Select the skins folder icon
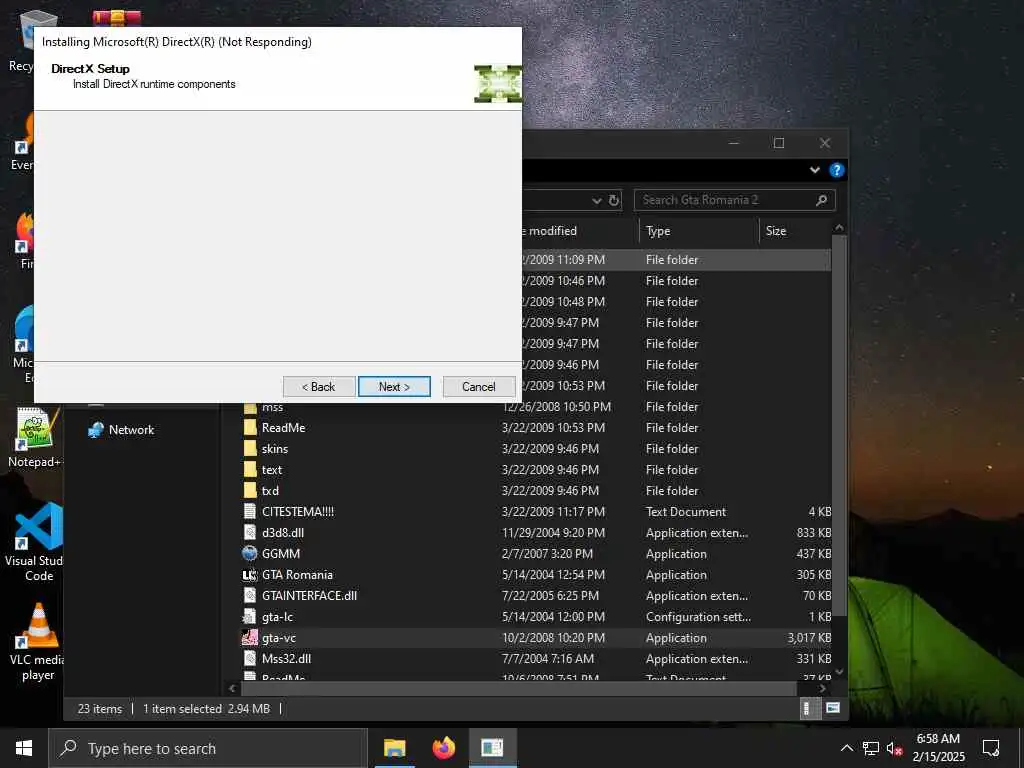1024x768 pixels. pyautogui.click(x=249, y=449)
